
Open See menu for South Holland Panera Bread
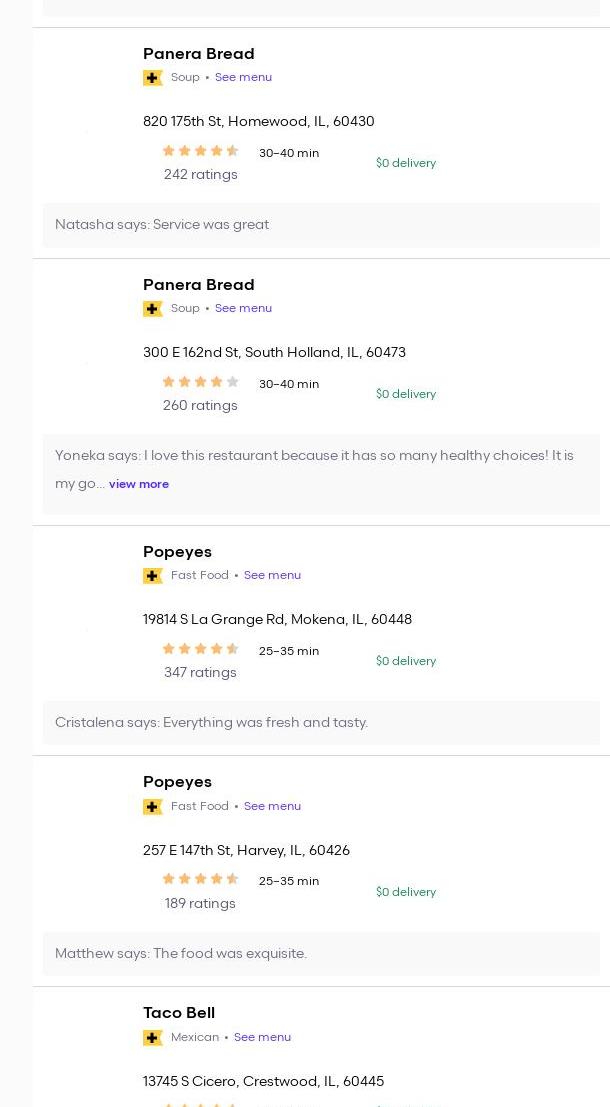point(243,308)
